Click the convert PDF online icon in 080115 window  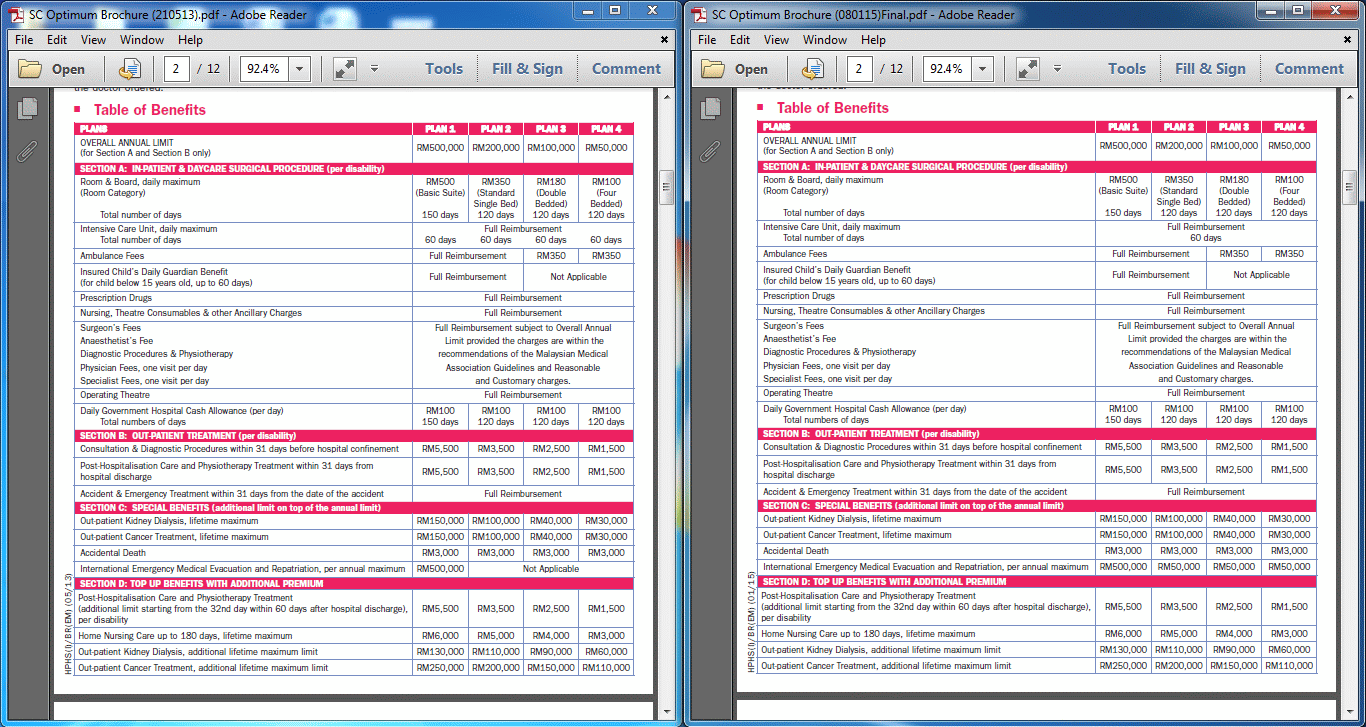click(x=813, y=69)
